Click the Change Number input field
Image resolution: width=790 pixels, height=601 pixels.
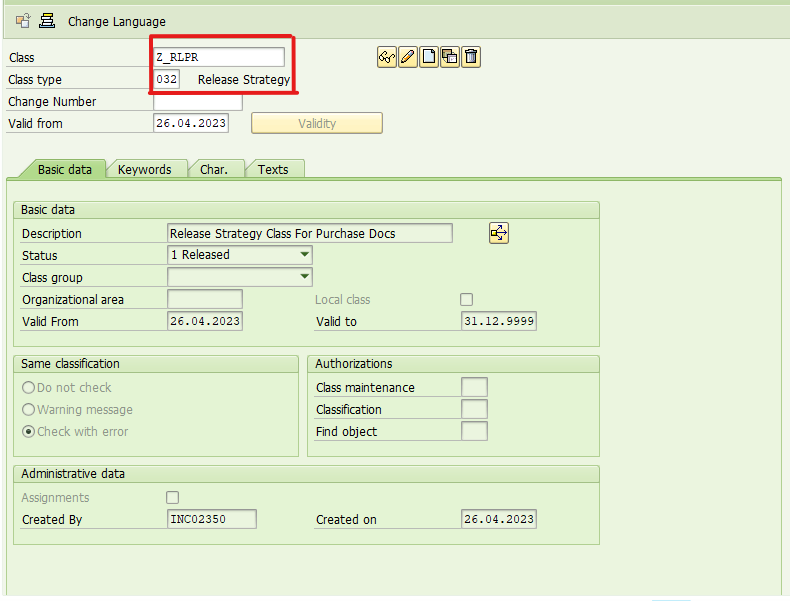pos(198,101)
